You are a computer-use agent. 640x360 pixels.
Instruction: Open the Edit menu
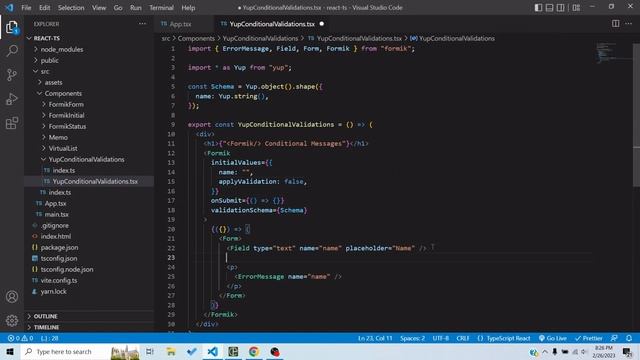(44, 7)
